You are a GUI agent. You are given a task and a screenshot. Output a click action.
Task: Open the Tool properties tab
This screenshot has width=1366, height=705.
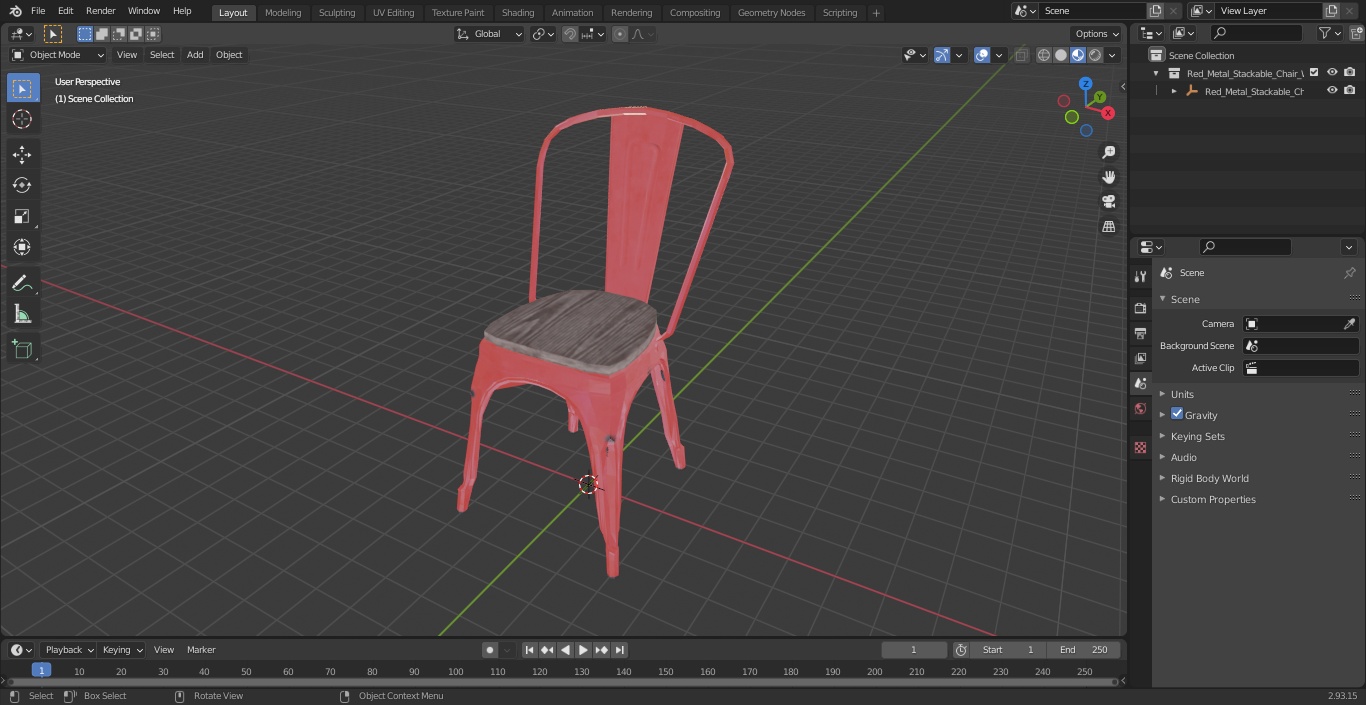[x=1140, y=276]
